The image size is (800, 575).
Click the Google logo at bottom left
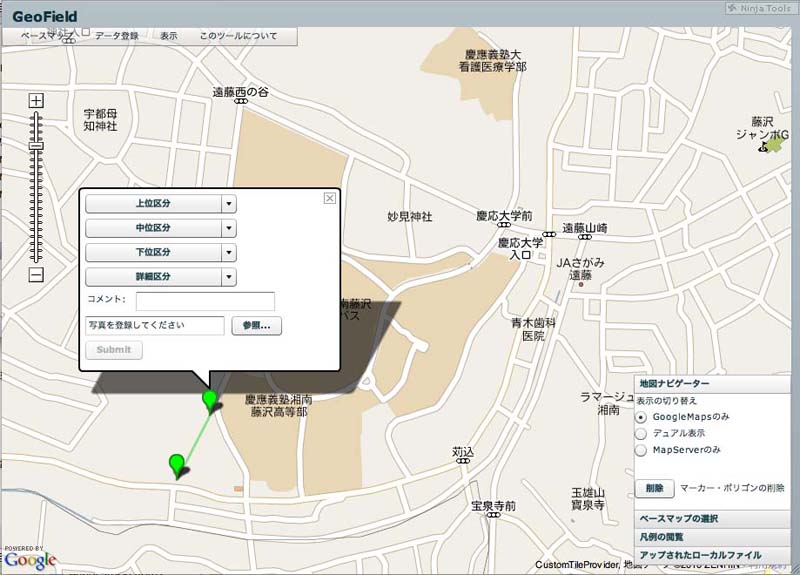click(29, 561)
